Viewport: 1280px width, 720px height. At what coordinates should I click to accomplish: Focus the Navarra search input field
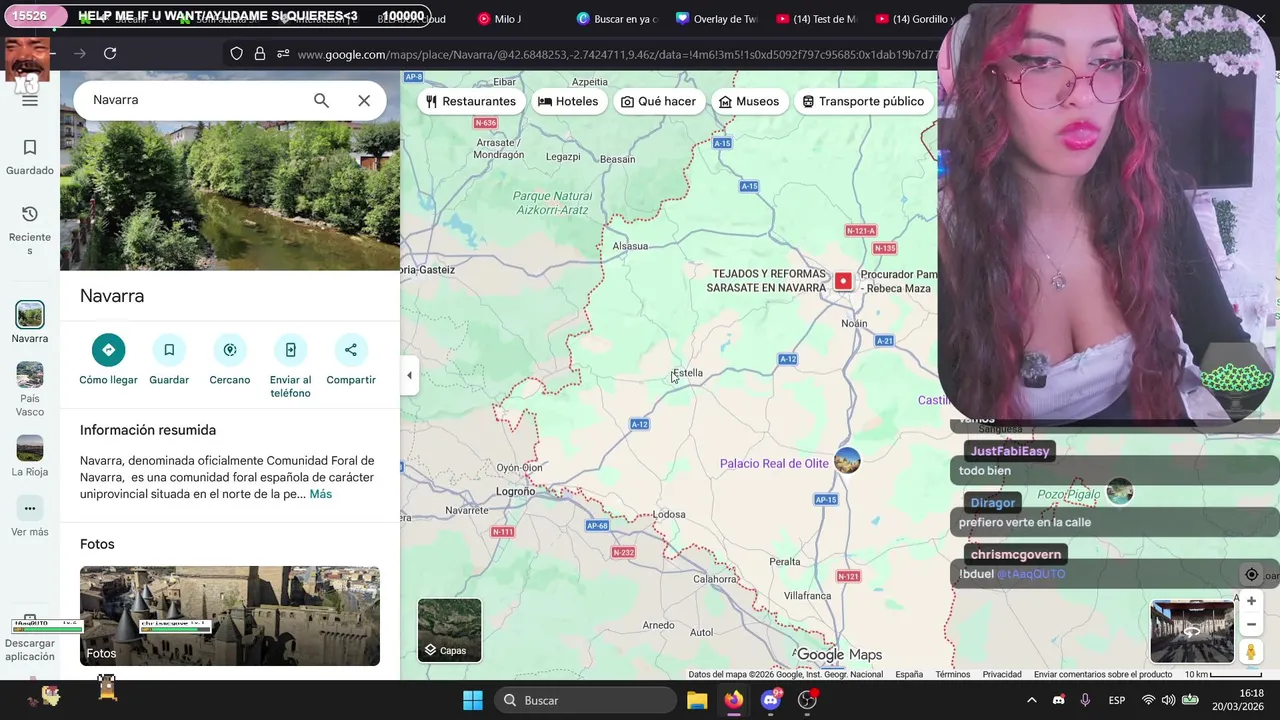[195, 100]
